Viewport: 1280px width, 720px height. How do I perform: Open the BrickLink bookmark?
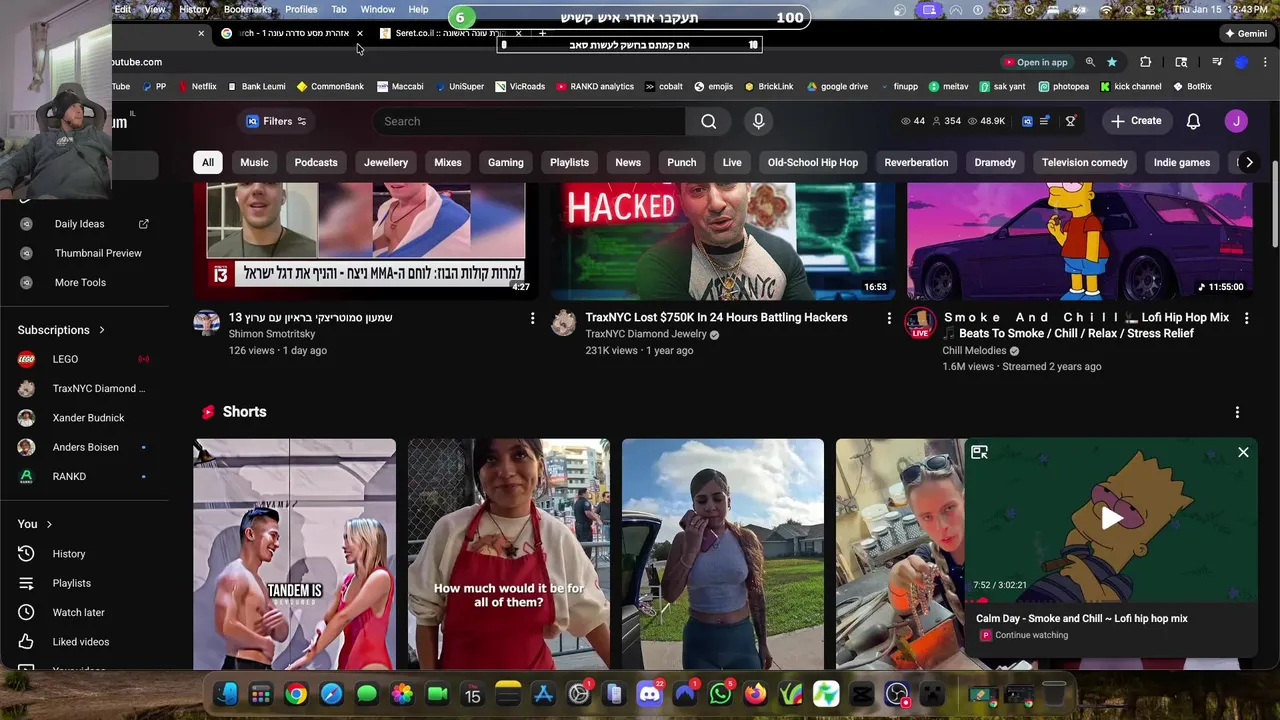tap(769, 87)
